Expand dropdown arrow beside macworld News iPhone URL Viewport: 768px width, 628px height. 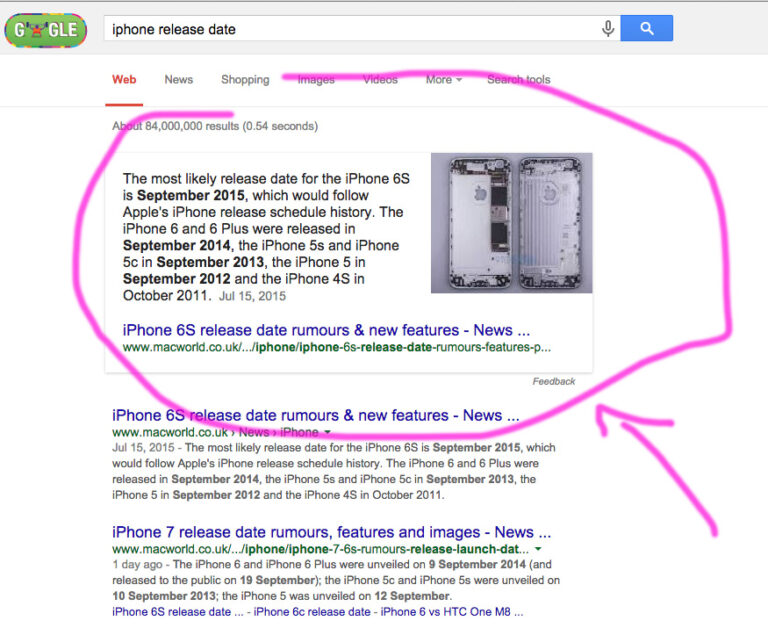328,432
